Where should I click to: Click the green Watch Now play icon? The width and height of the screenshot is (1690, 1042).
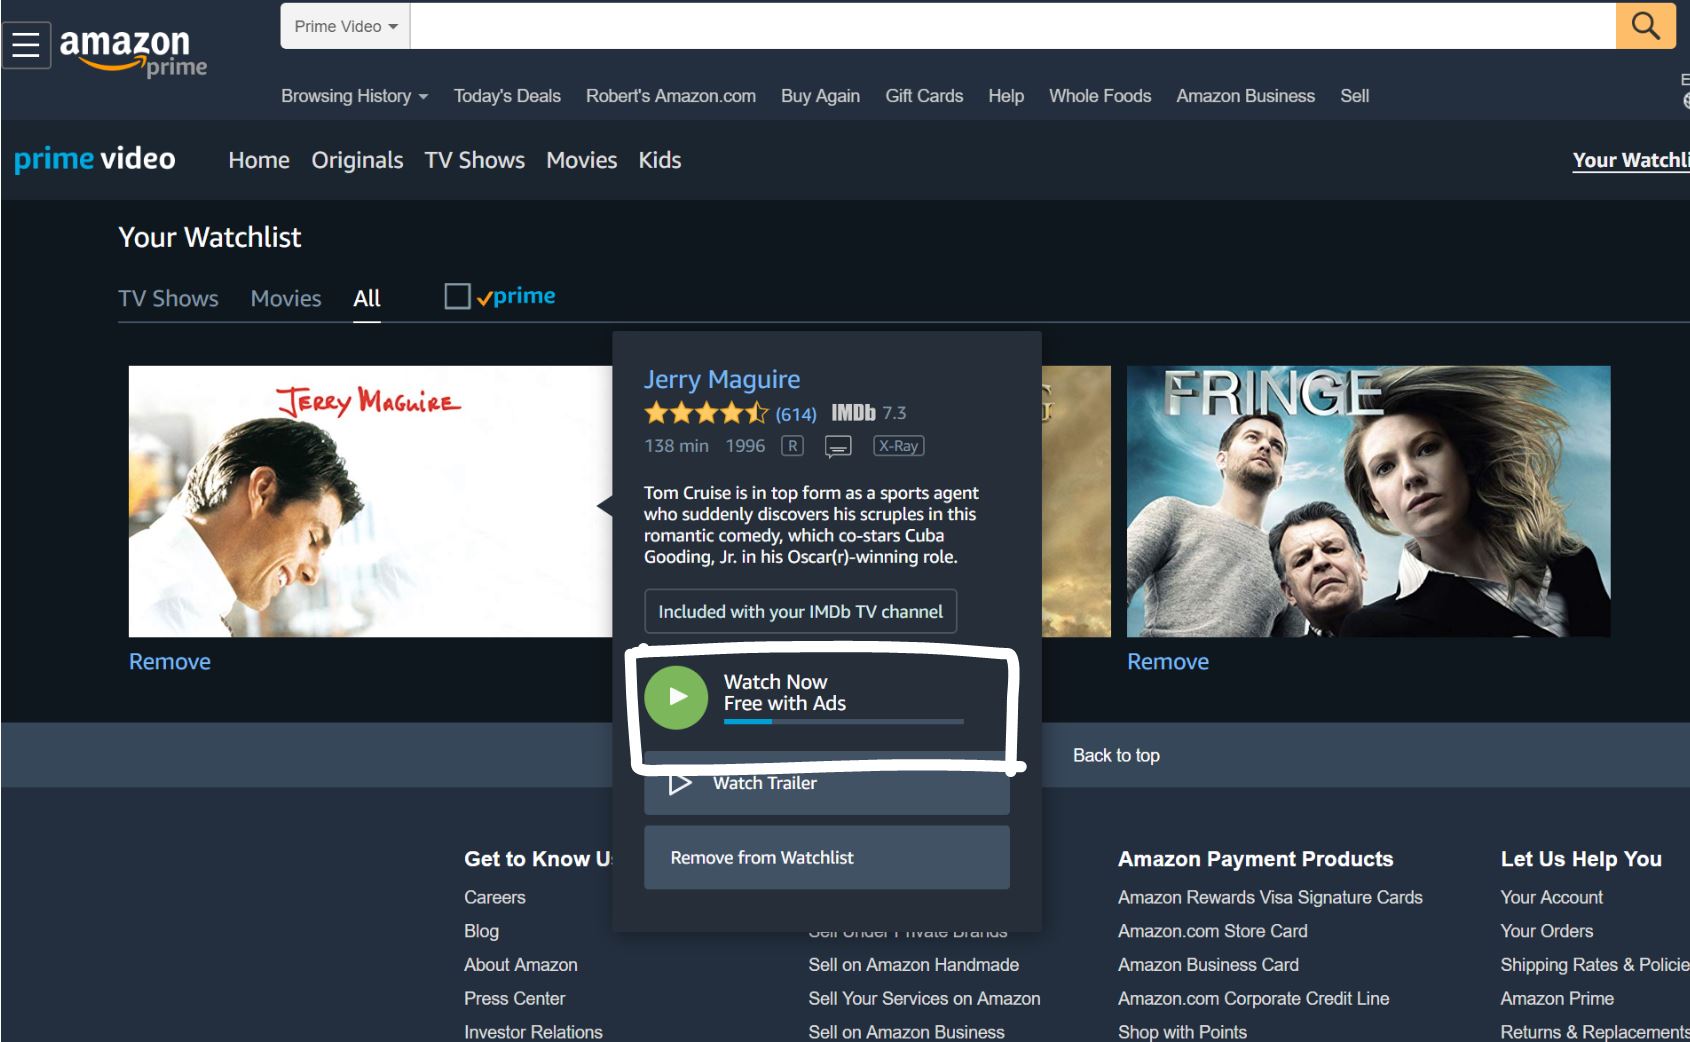677,697
